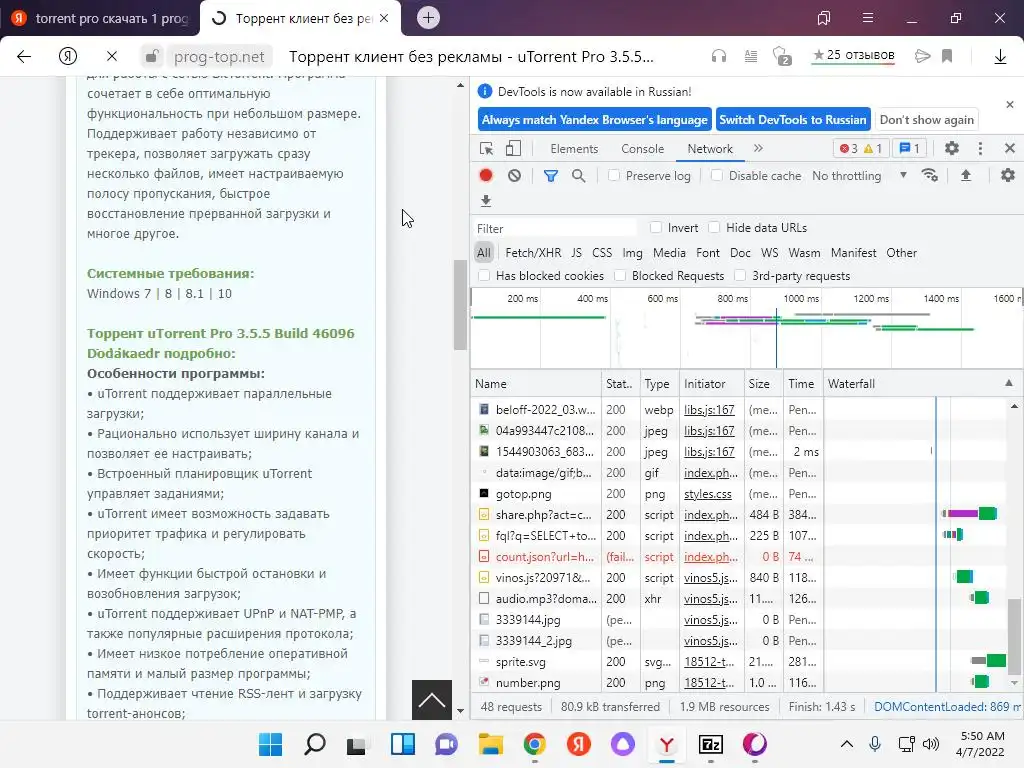
Task: Toggle the device toolbar icon
Action: point(513,149)
